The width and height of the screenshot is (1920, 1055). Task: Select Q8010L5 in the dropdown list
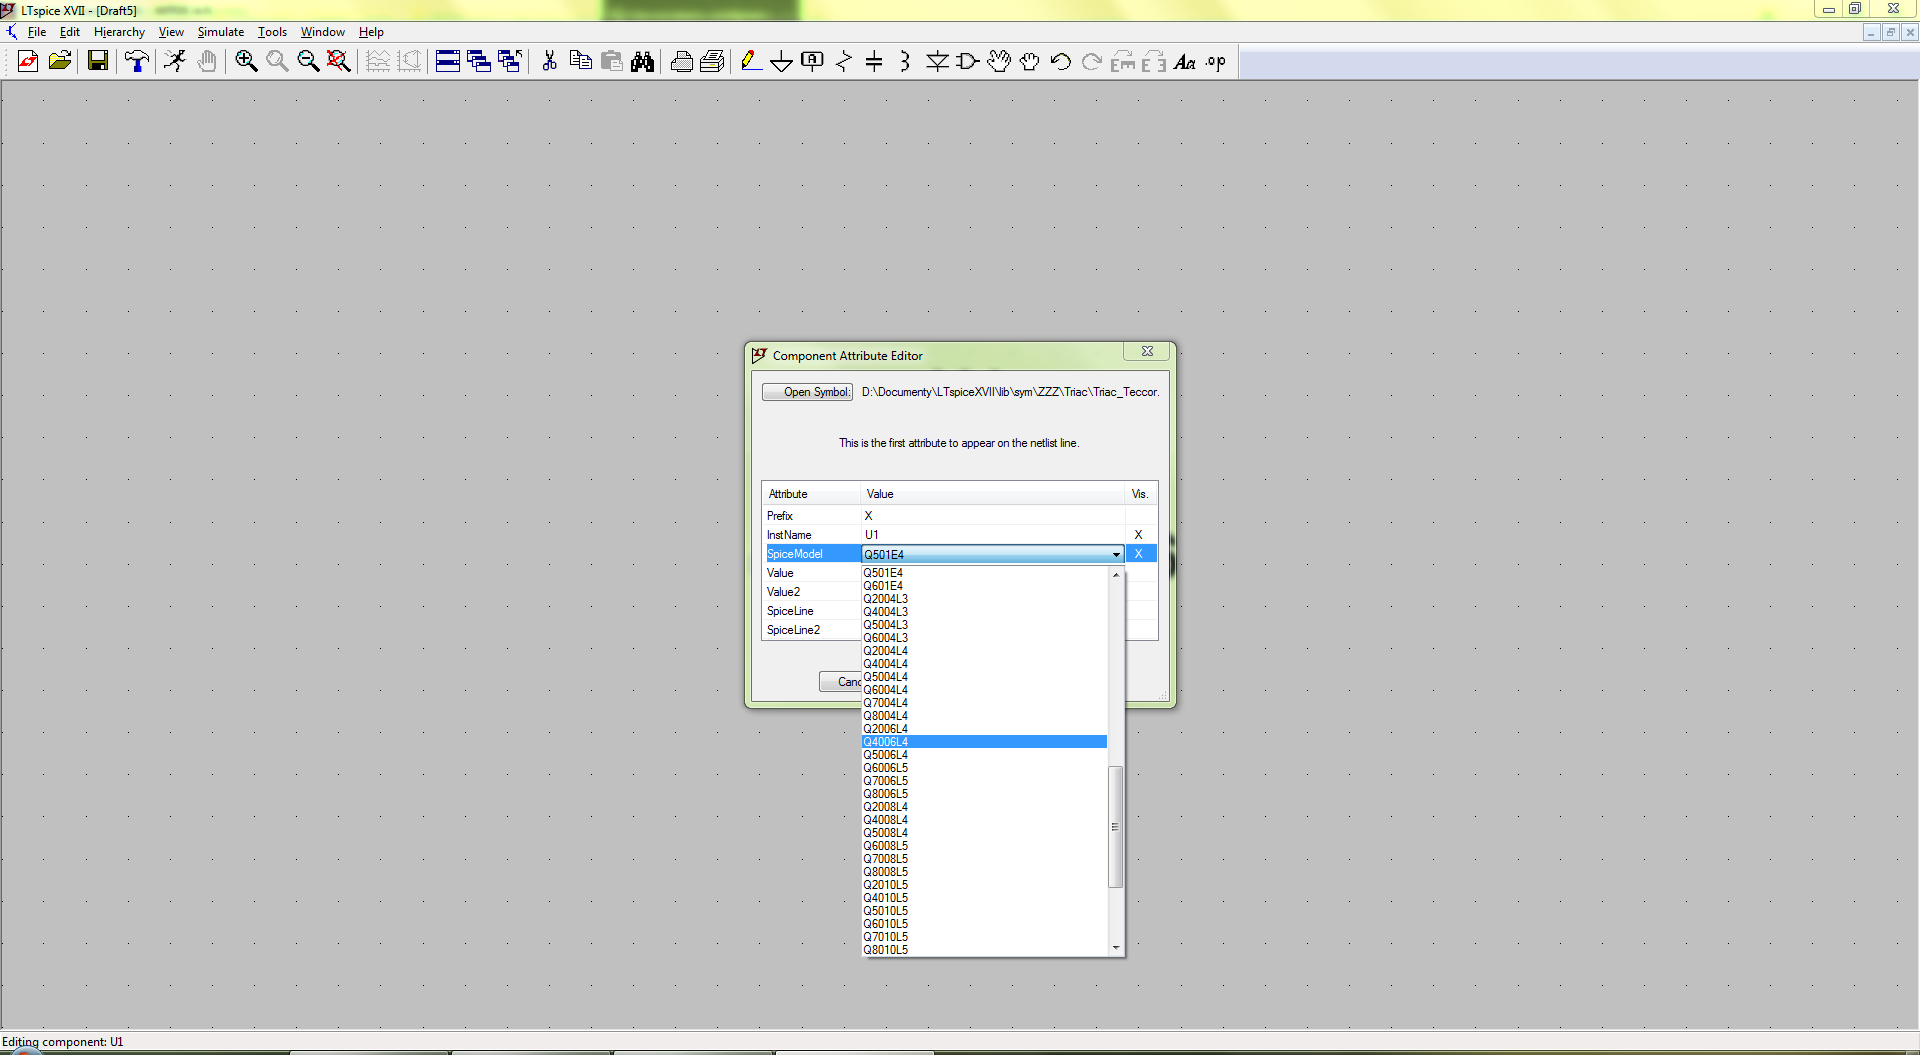pyautogui.click(x=886, y=950)
